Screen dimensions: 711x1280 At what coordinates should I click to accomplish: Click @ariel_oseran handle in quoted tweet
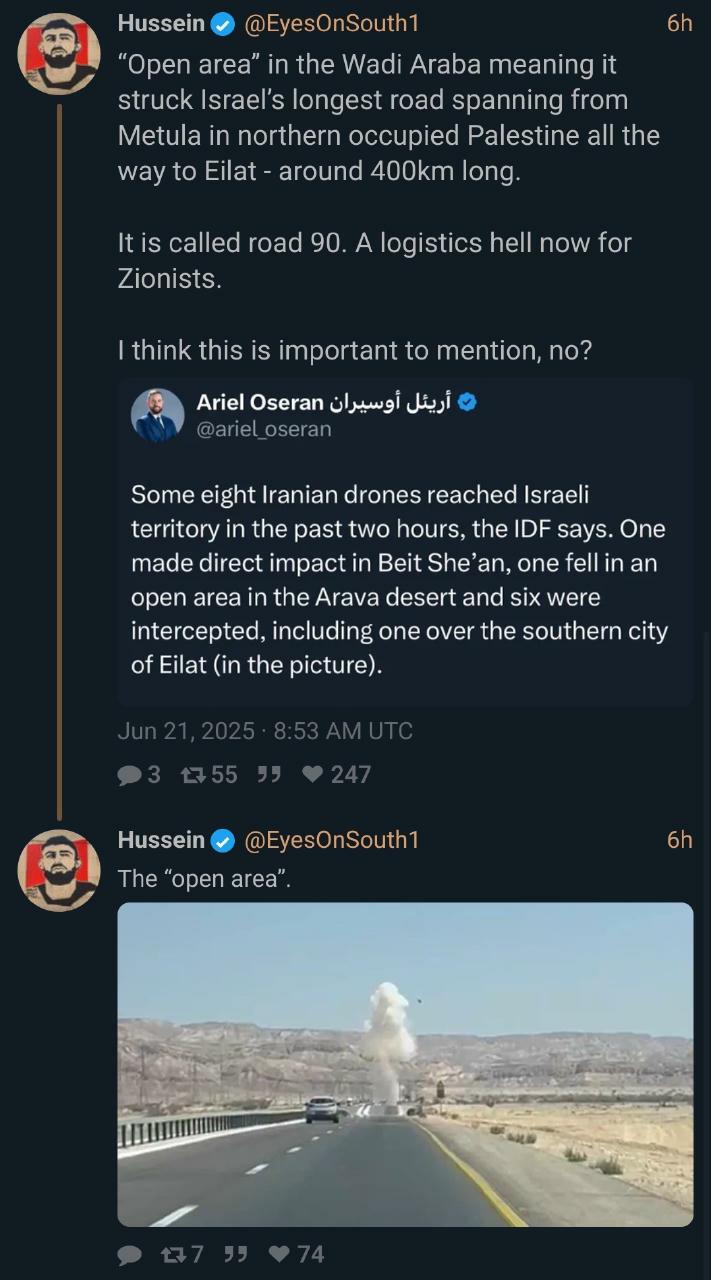point(264,429)
